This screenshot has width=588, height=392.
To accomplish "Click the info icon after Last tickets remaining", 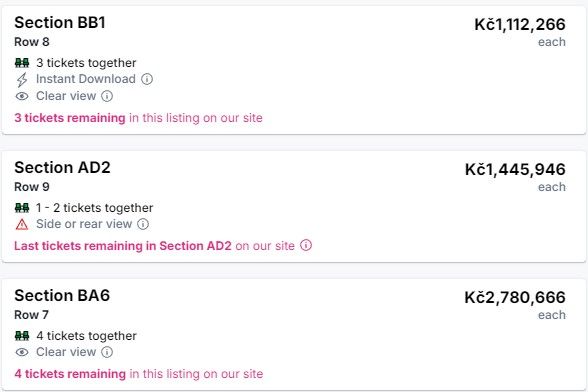I will coord(306,245).
